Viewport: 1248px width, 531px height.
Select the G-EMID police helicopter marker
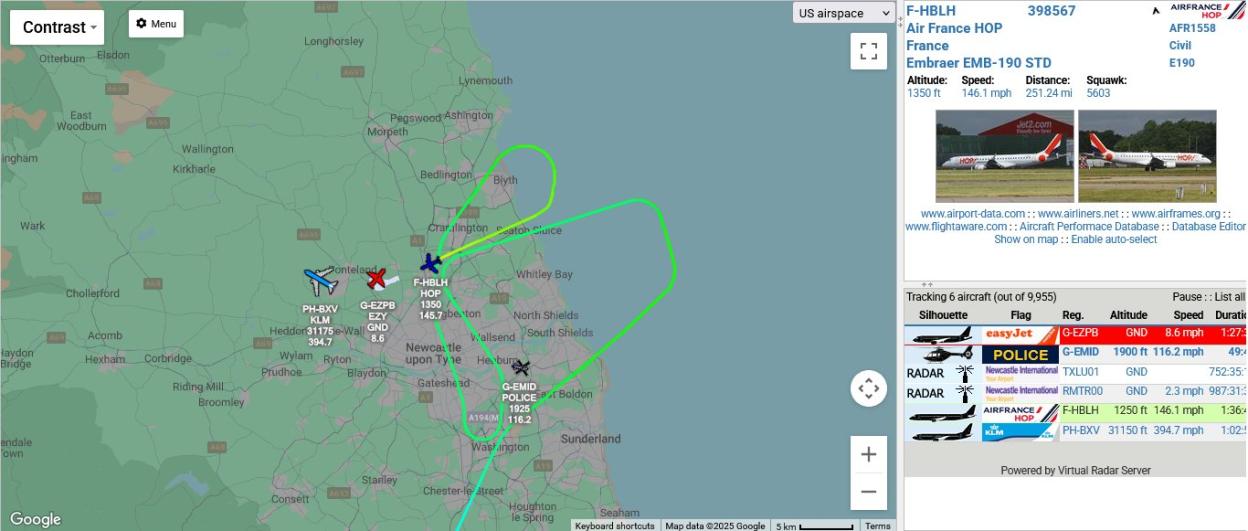click(x=520, y=368)
